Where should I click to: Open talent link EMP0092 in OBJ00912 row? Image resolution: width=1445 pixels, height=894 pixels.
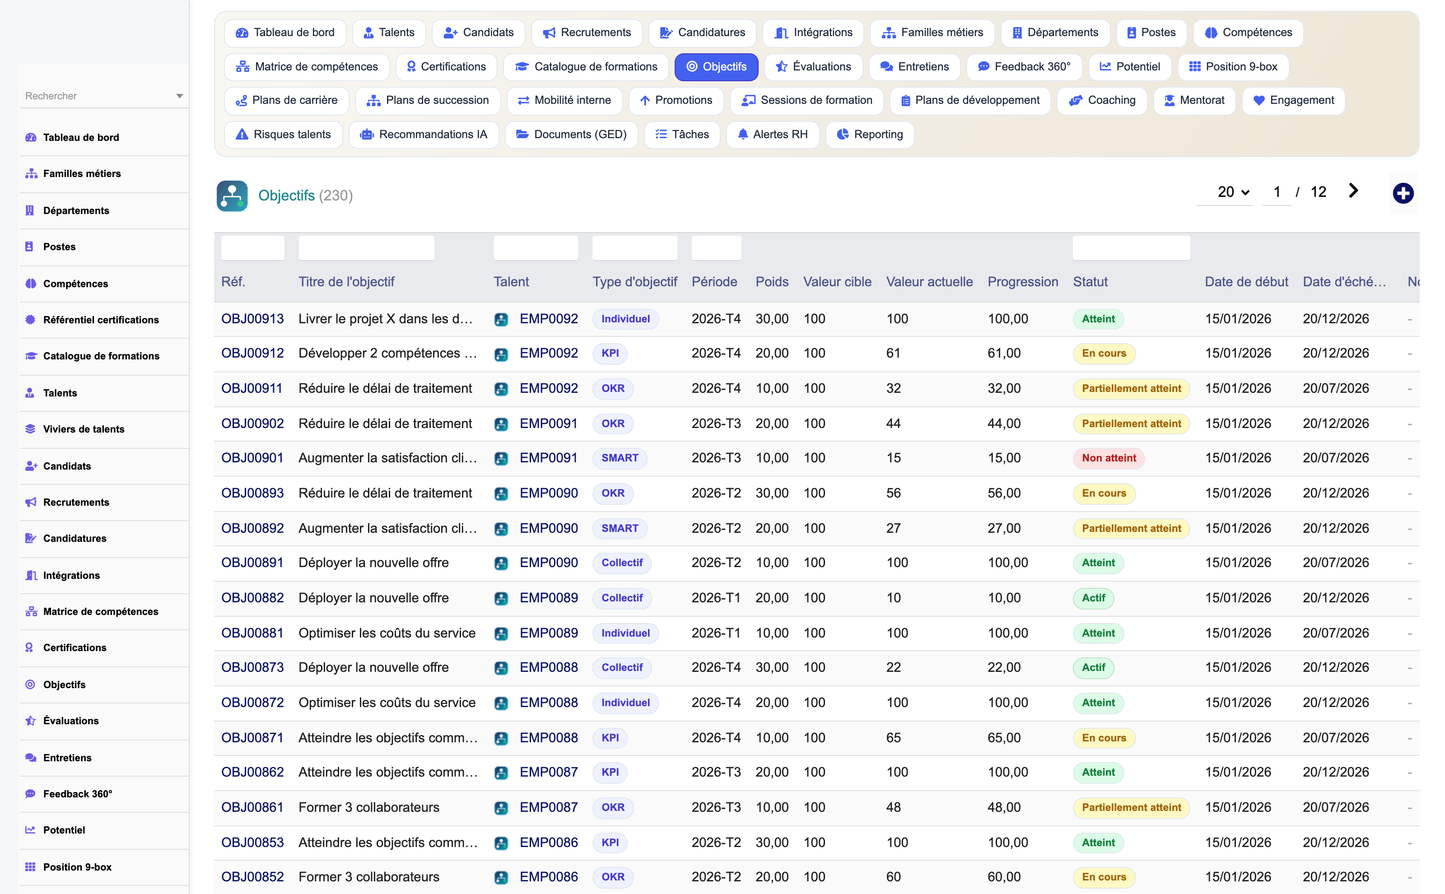[549, 353]
